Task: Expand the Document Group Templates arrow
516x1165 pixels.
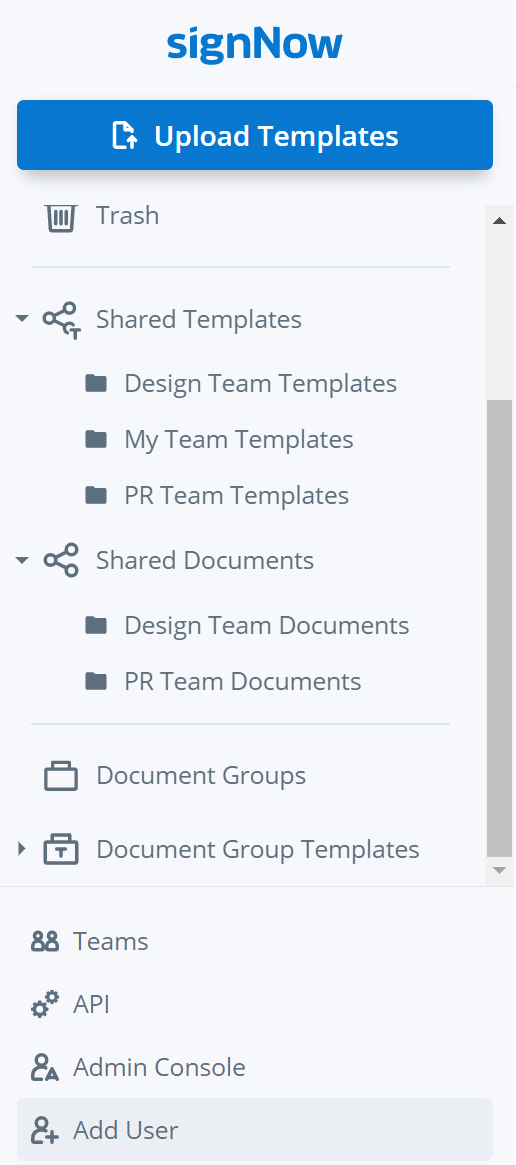Action: pyautogui.click(x=22, y=848)
